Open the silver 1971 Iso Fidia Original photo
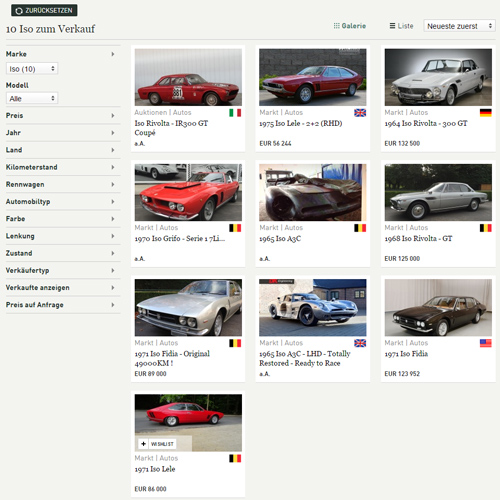The image size is (500, 500). pyautogui.click(x=188, y=307)
